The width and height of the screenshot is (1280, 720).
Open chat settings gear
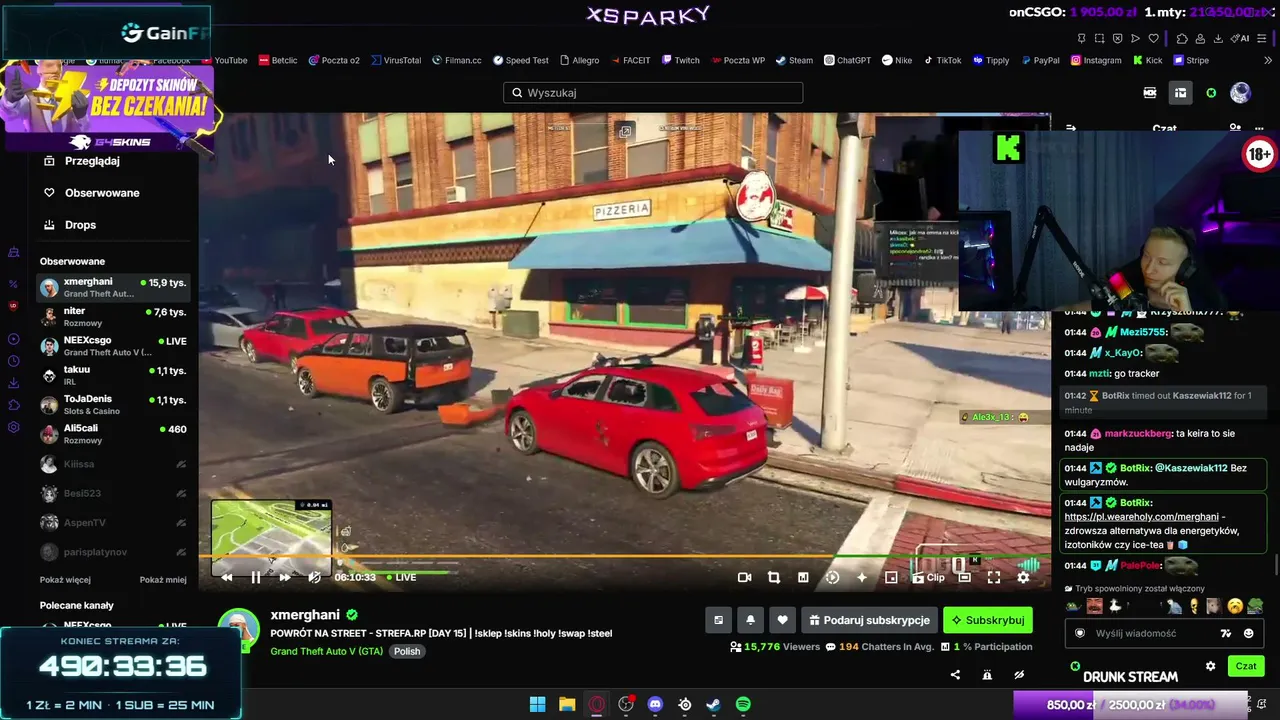click(x=1210, y=666)
